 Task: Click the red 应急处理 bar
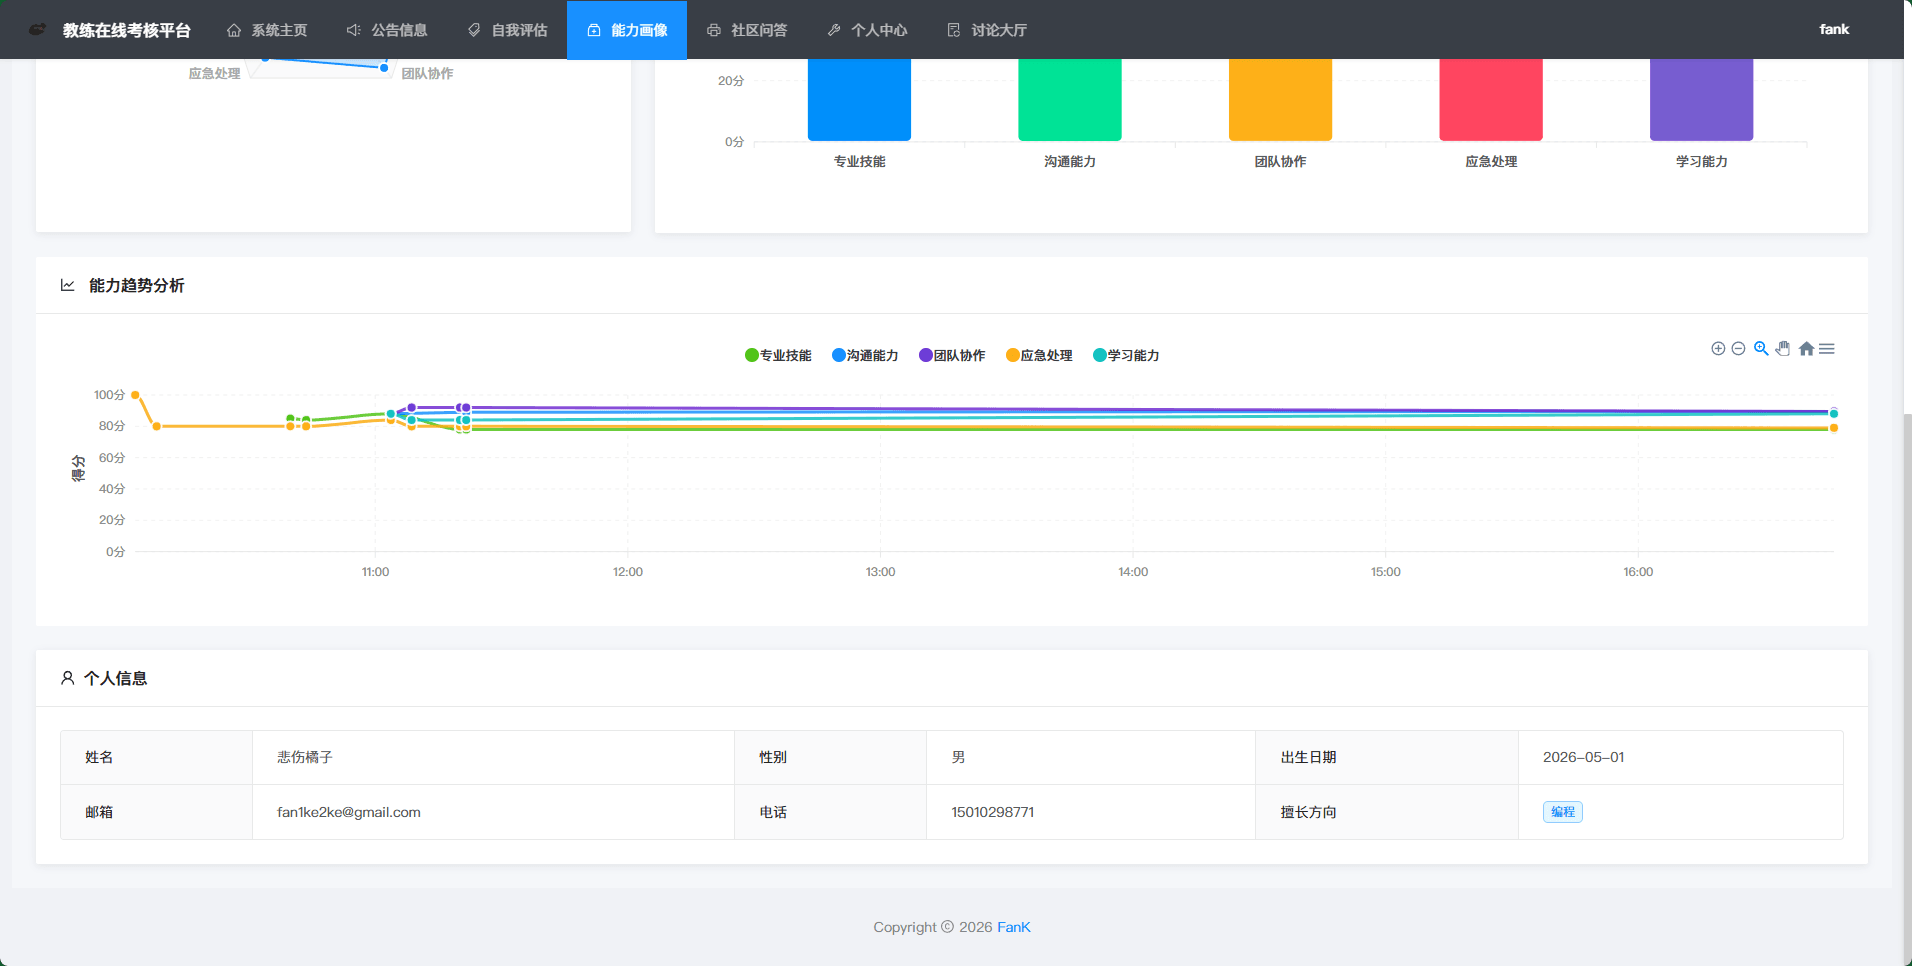click(1491, 99)
